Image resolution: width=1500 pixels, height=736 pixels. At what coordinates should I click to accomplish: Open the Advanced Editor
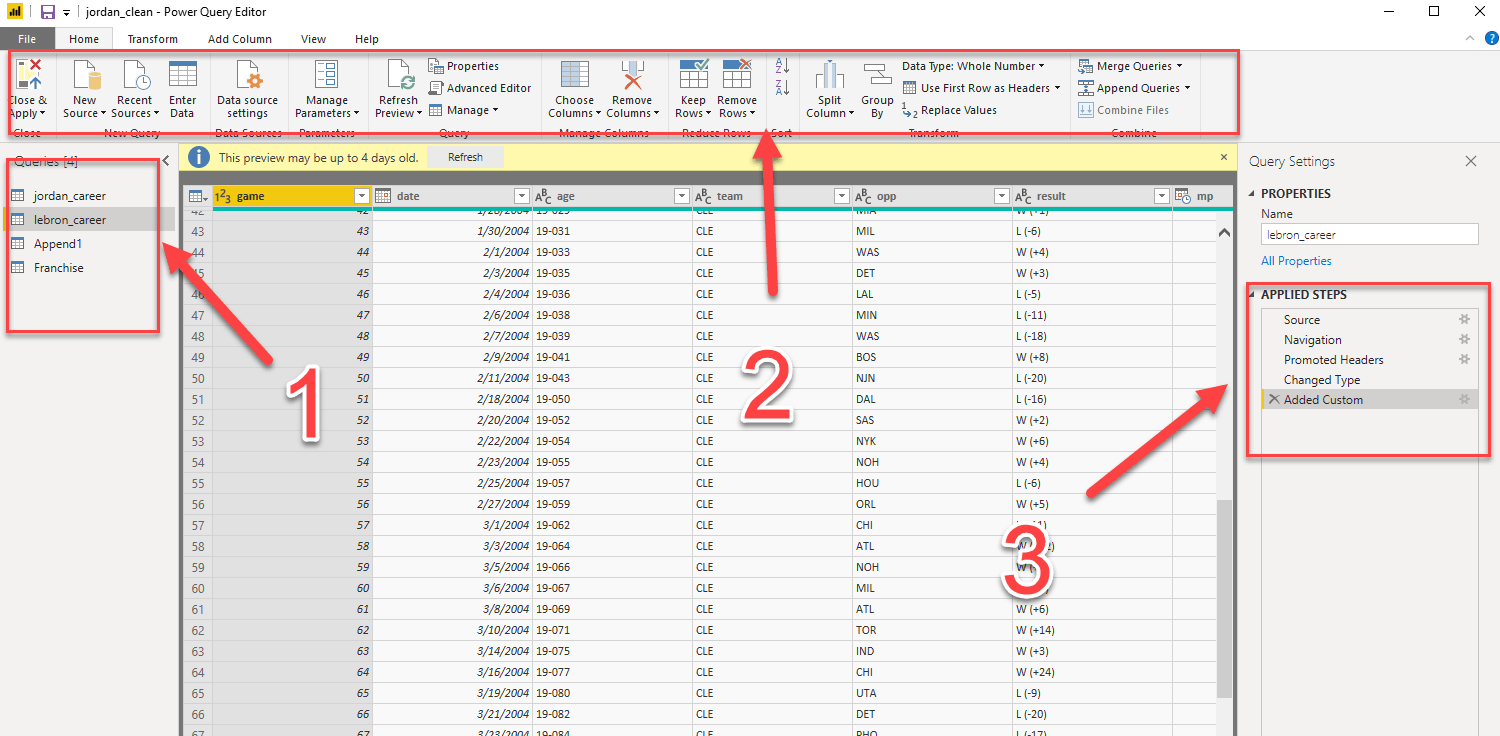coord(480,88)
